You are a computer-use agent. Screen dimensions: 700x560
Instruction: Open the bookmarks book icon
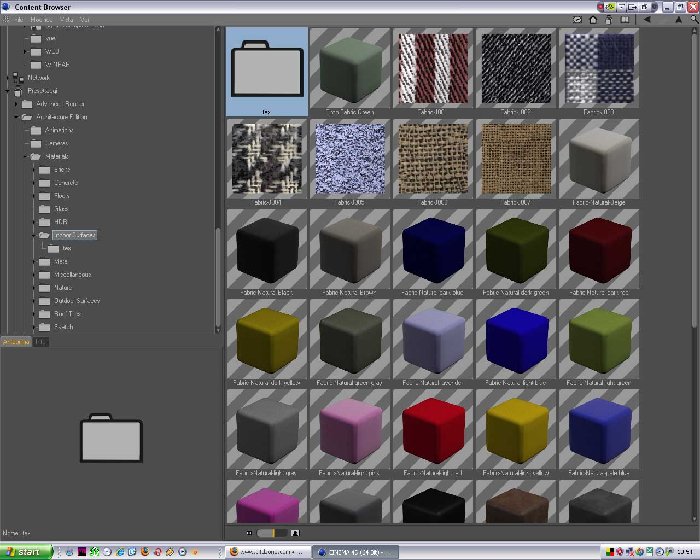coord(625,20)
